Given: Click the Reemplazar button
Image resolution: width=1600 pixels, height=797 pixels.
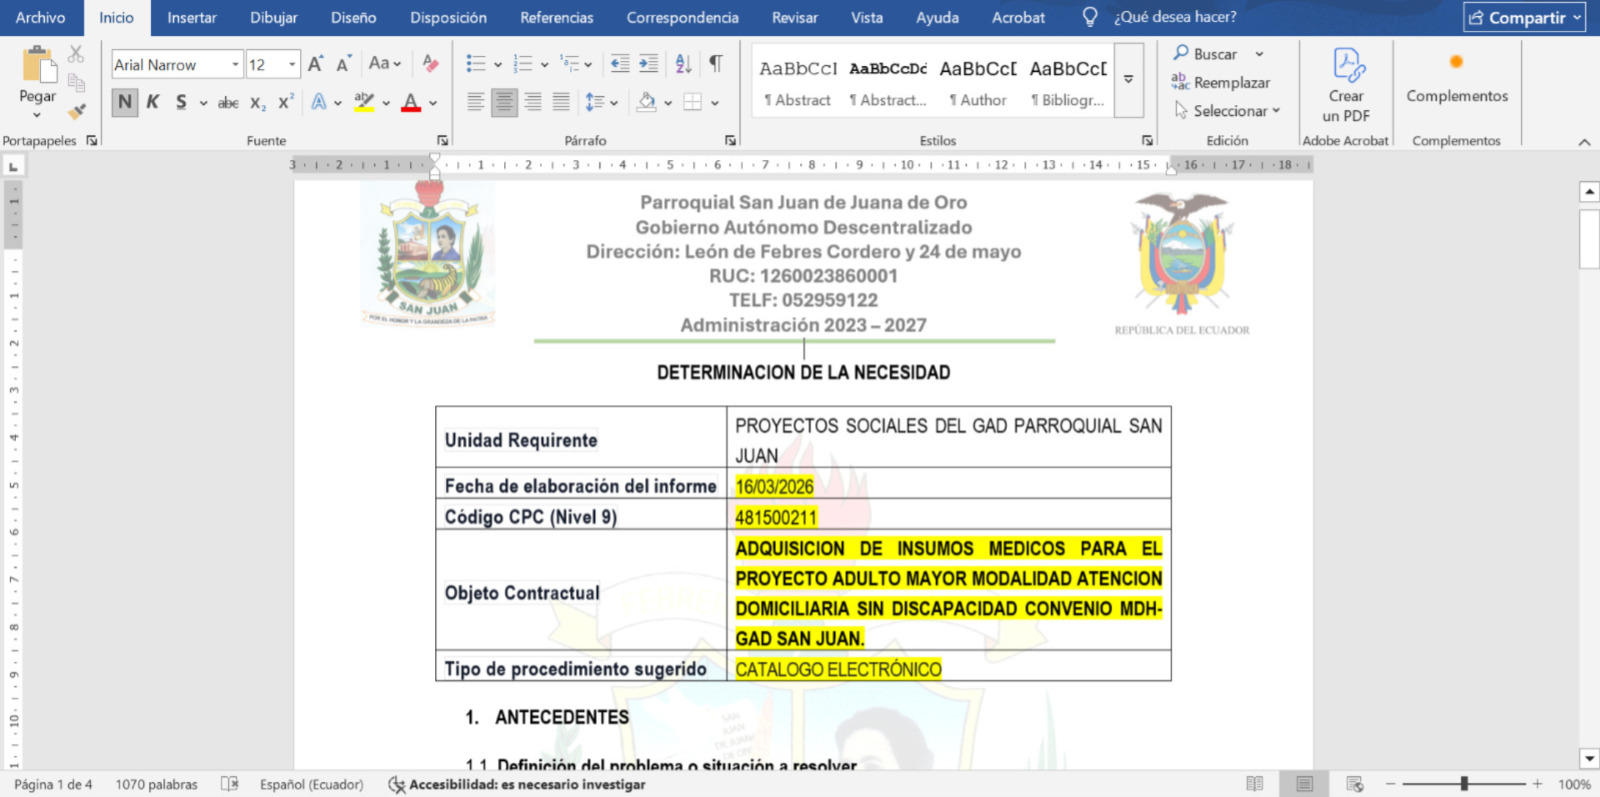Looking at the screenshot, I should point(1221,83).
